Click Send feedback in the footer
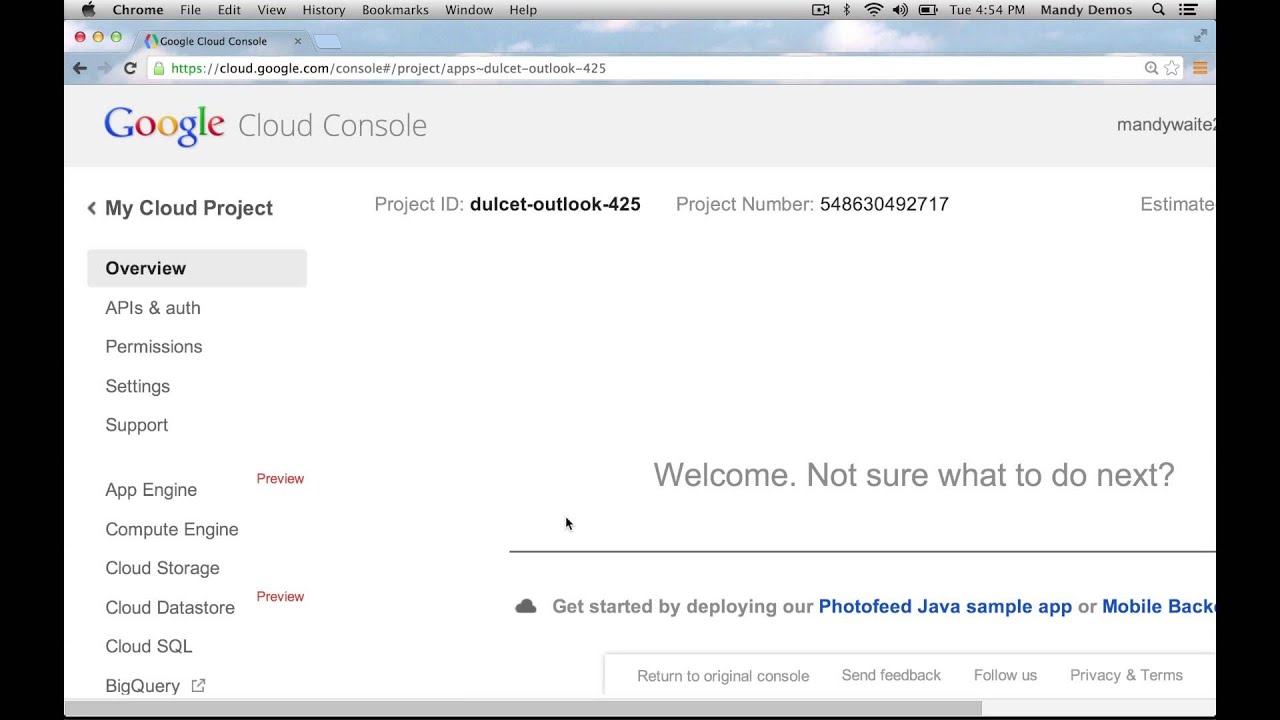This screenshot has height=720, width=1280. (x=891, y=675)
